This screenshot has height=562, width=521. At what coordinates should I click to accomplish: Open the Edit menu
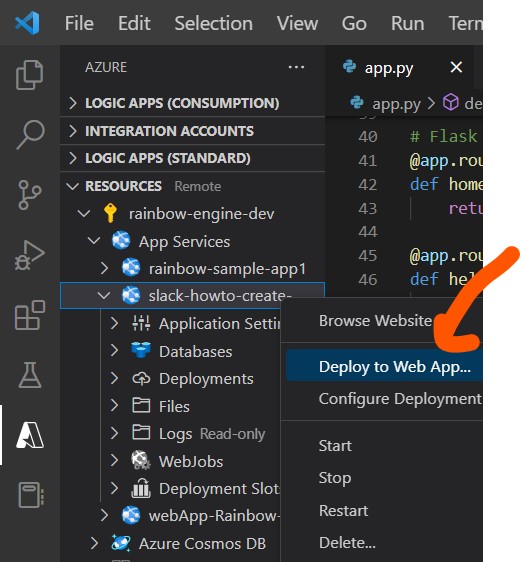pos(134,23)
